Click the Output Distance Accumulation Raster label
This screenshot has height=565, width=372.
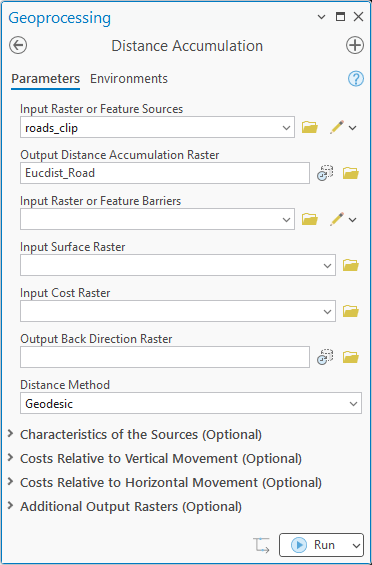click(x=120, y=155)
